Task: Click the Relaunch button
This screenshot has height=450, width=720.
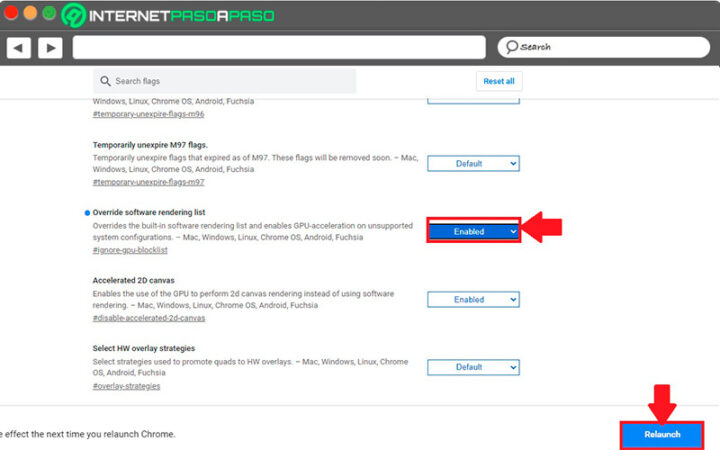Action: pos(662,434)
